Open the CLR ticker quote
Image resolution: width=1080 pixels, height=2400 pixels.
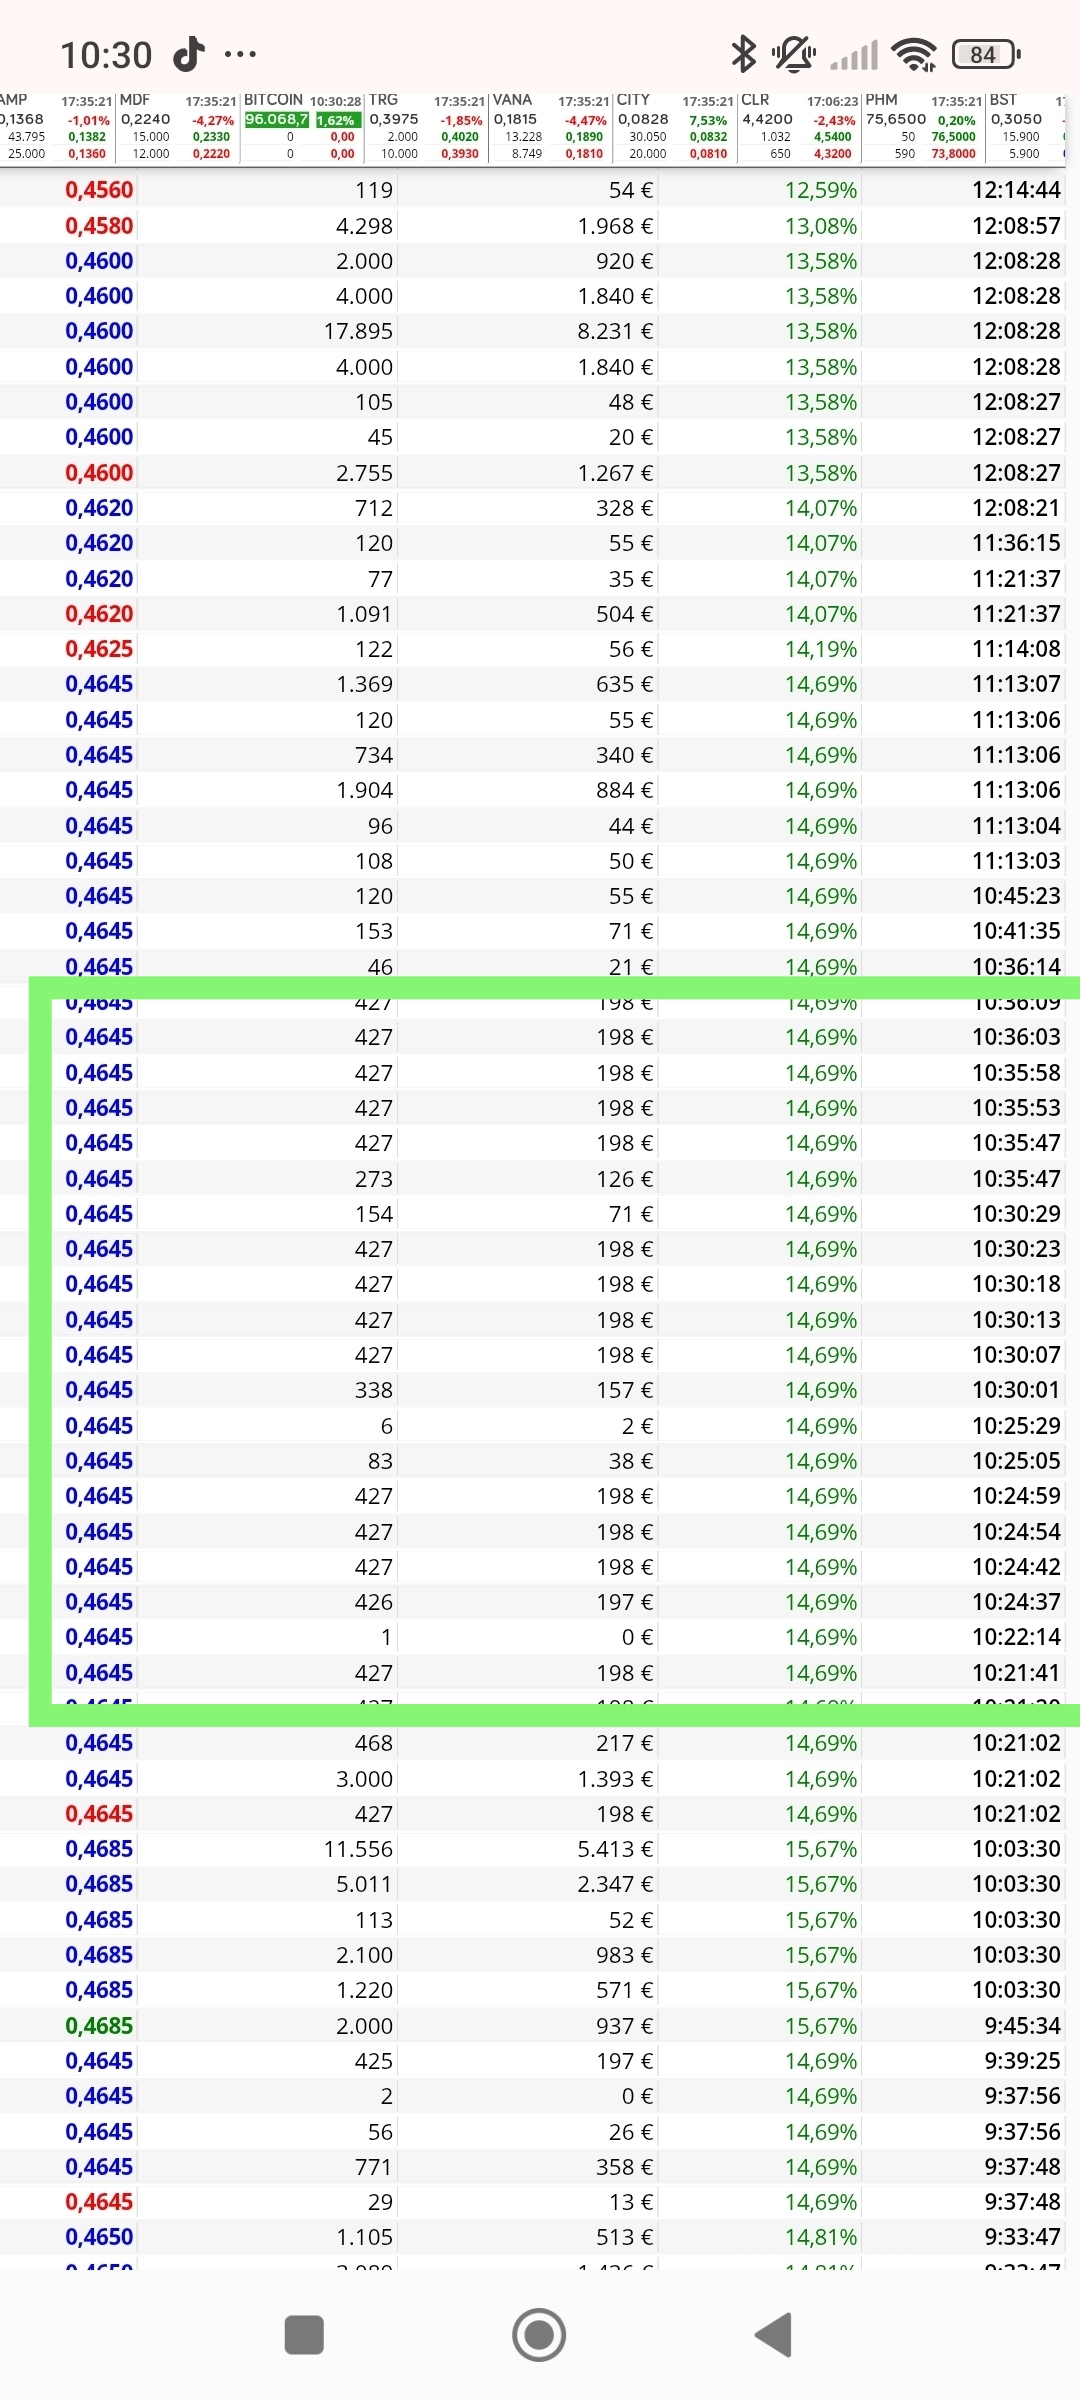tap(799, 127)
